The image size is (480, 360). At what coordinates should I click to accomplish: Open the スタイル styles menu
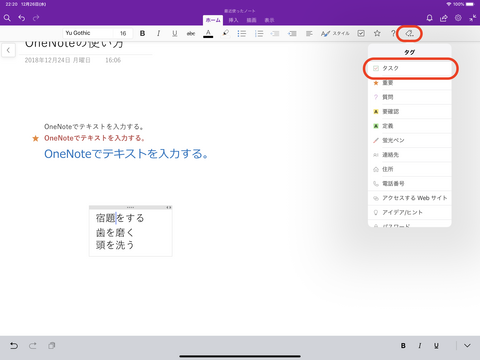(x=335, y=33)
